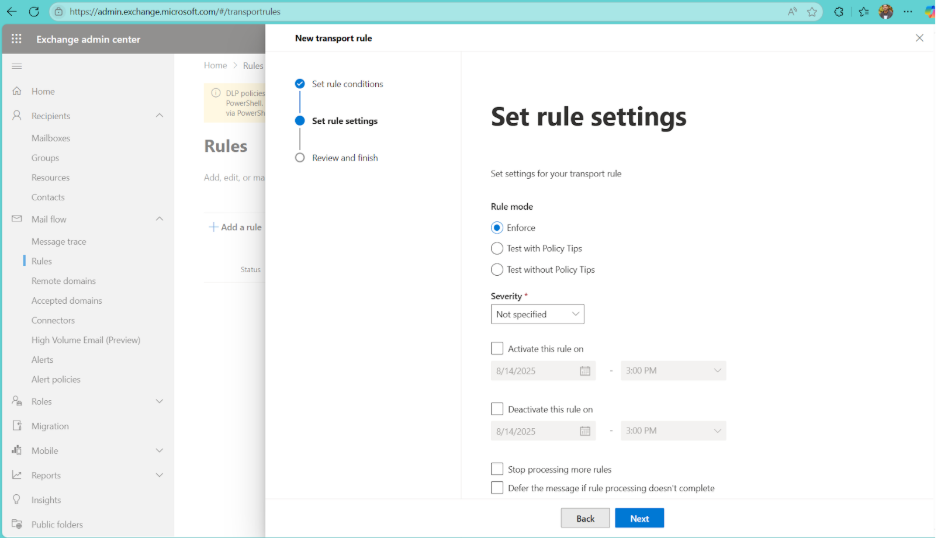Go to Review and finish step
The height and width of the screenshot is (538, 936).
pos(345,158)
